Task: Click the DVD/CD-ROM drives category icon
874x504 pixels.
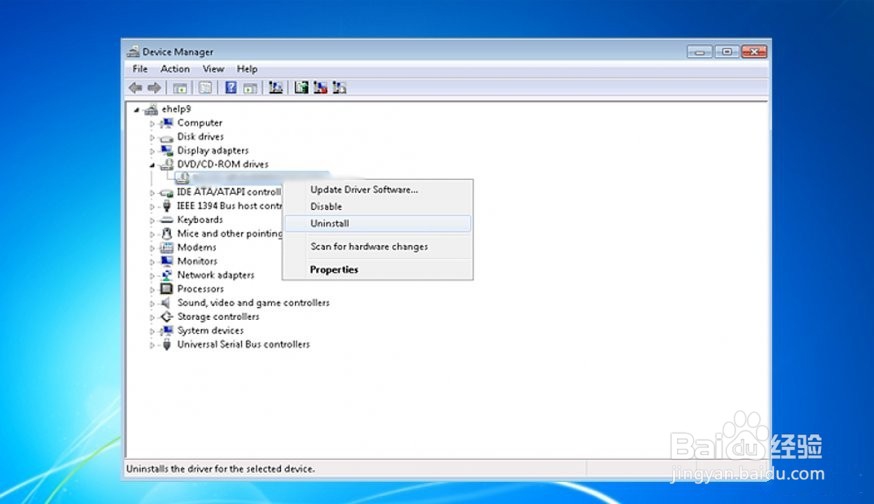Action: click(166, 164)
